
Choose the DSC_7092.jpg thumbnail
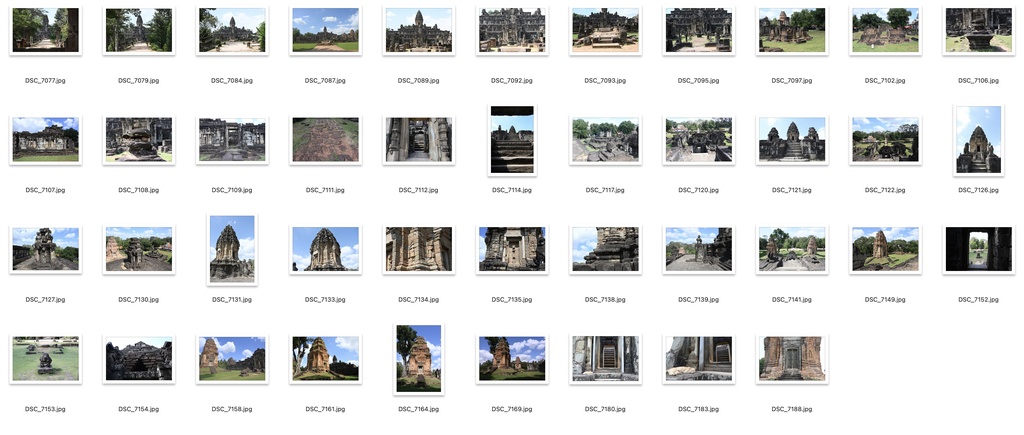tap(512, 30)
